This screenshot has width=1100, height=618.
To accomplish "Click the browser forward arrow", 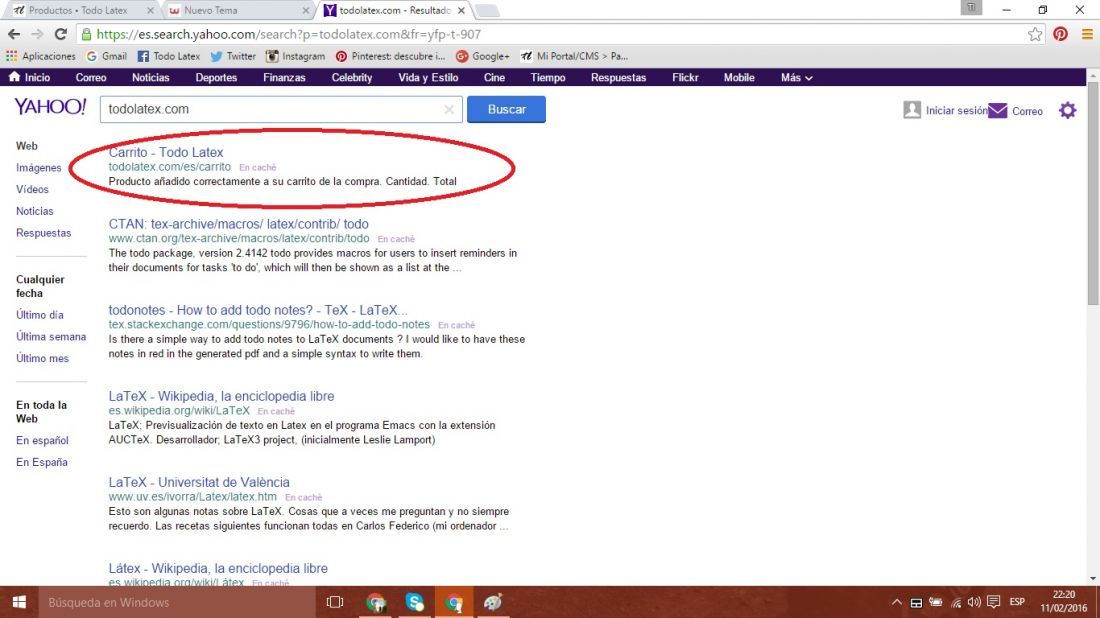I will click(37, 34).
